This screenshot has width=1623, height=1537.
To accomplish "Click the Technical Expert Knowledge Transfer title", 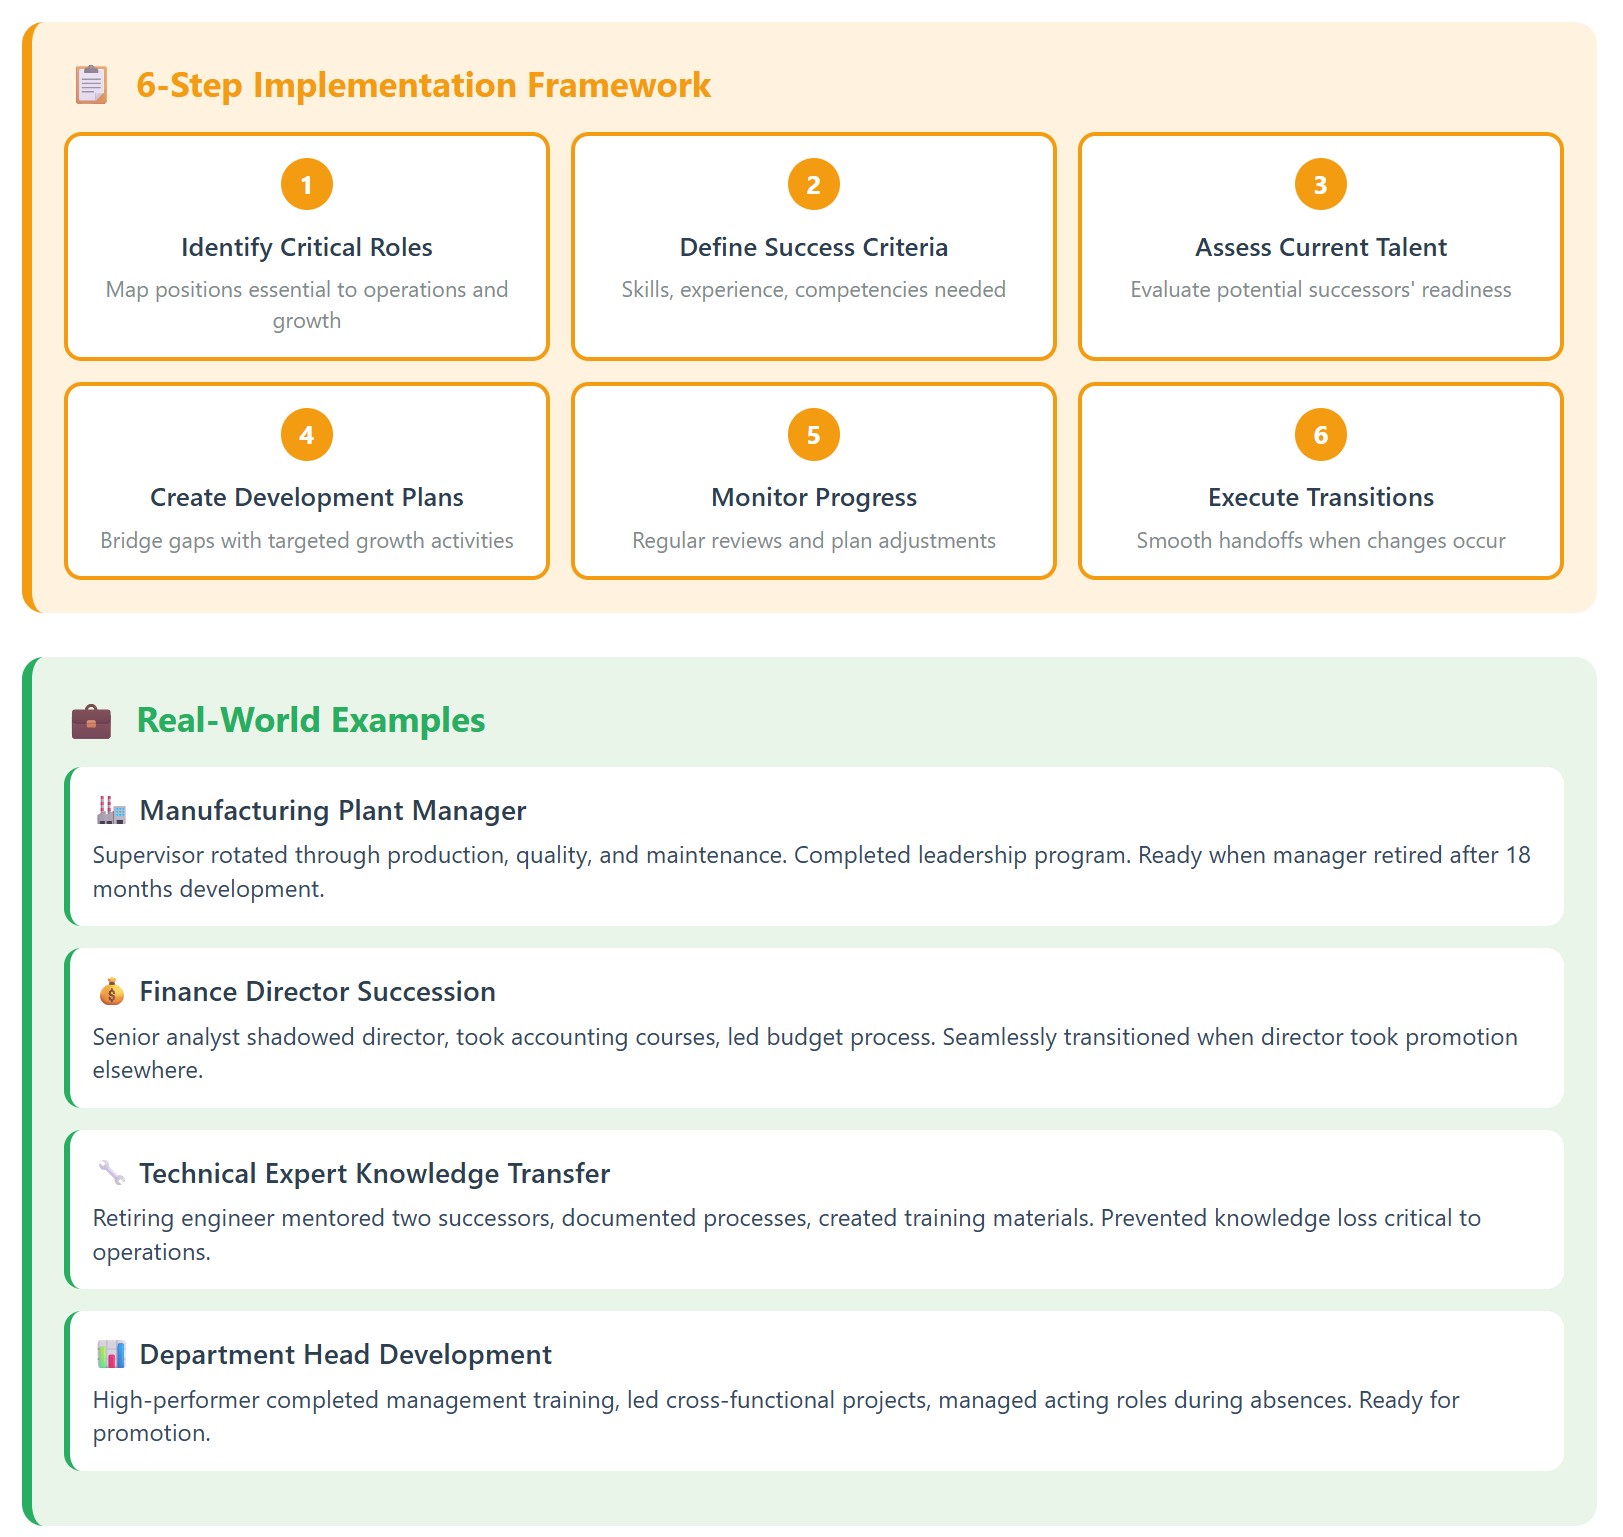I will (374, 1173).
